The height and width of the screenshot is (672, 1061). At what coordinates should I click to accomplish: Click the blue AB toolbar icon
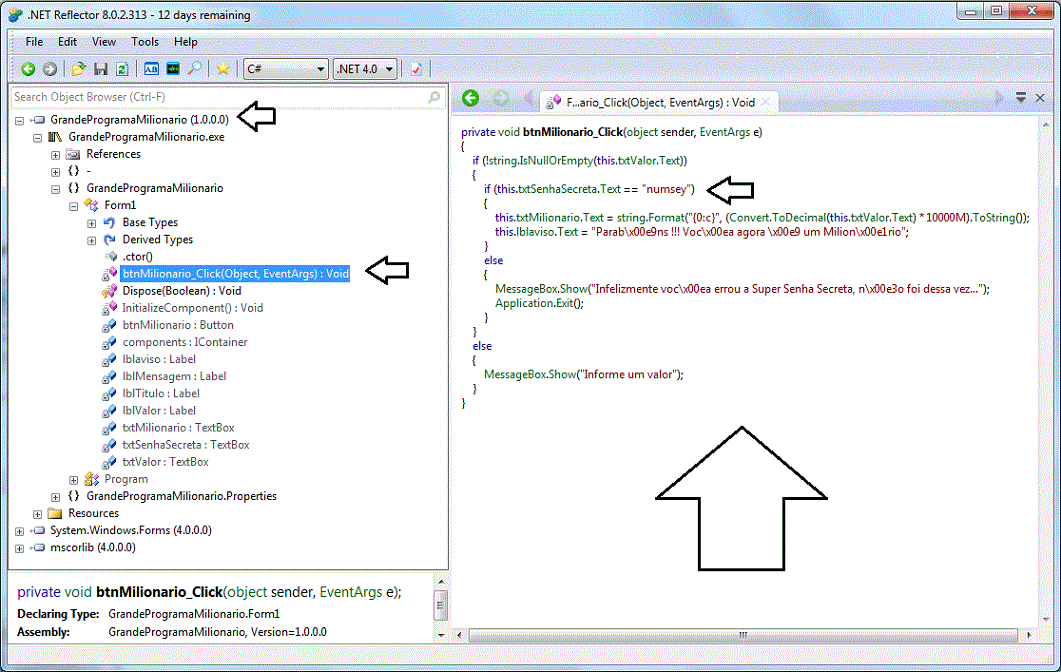[x=151, y=68]
